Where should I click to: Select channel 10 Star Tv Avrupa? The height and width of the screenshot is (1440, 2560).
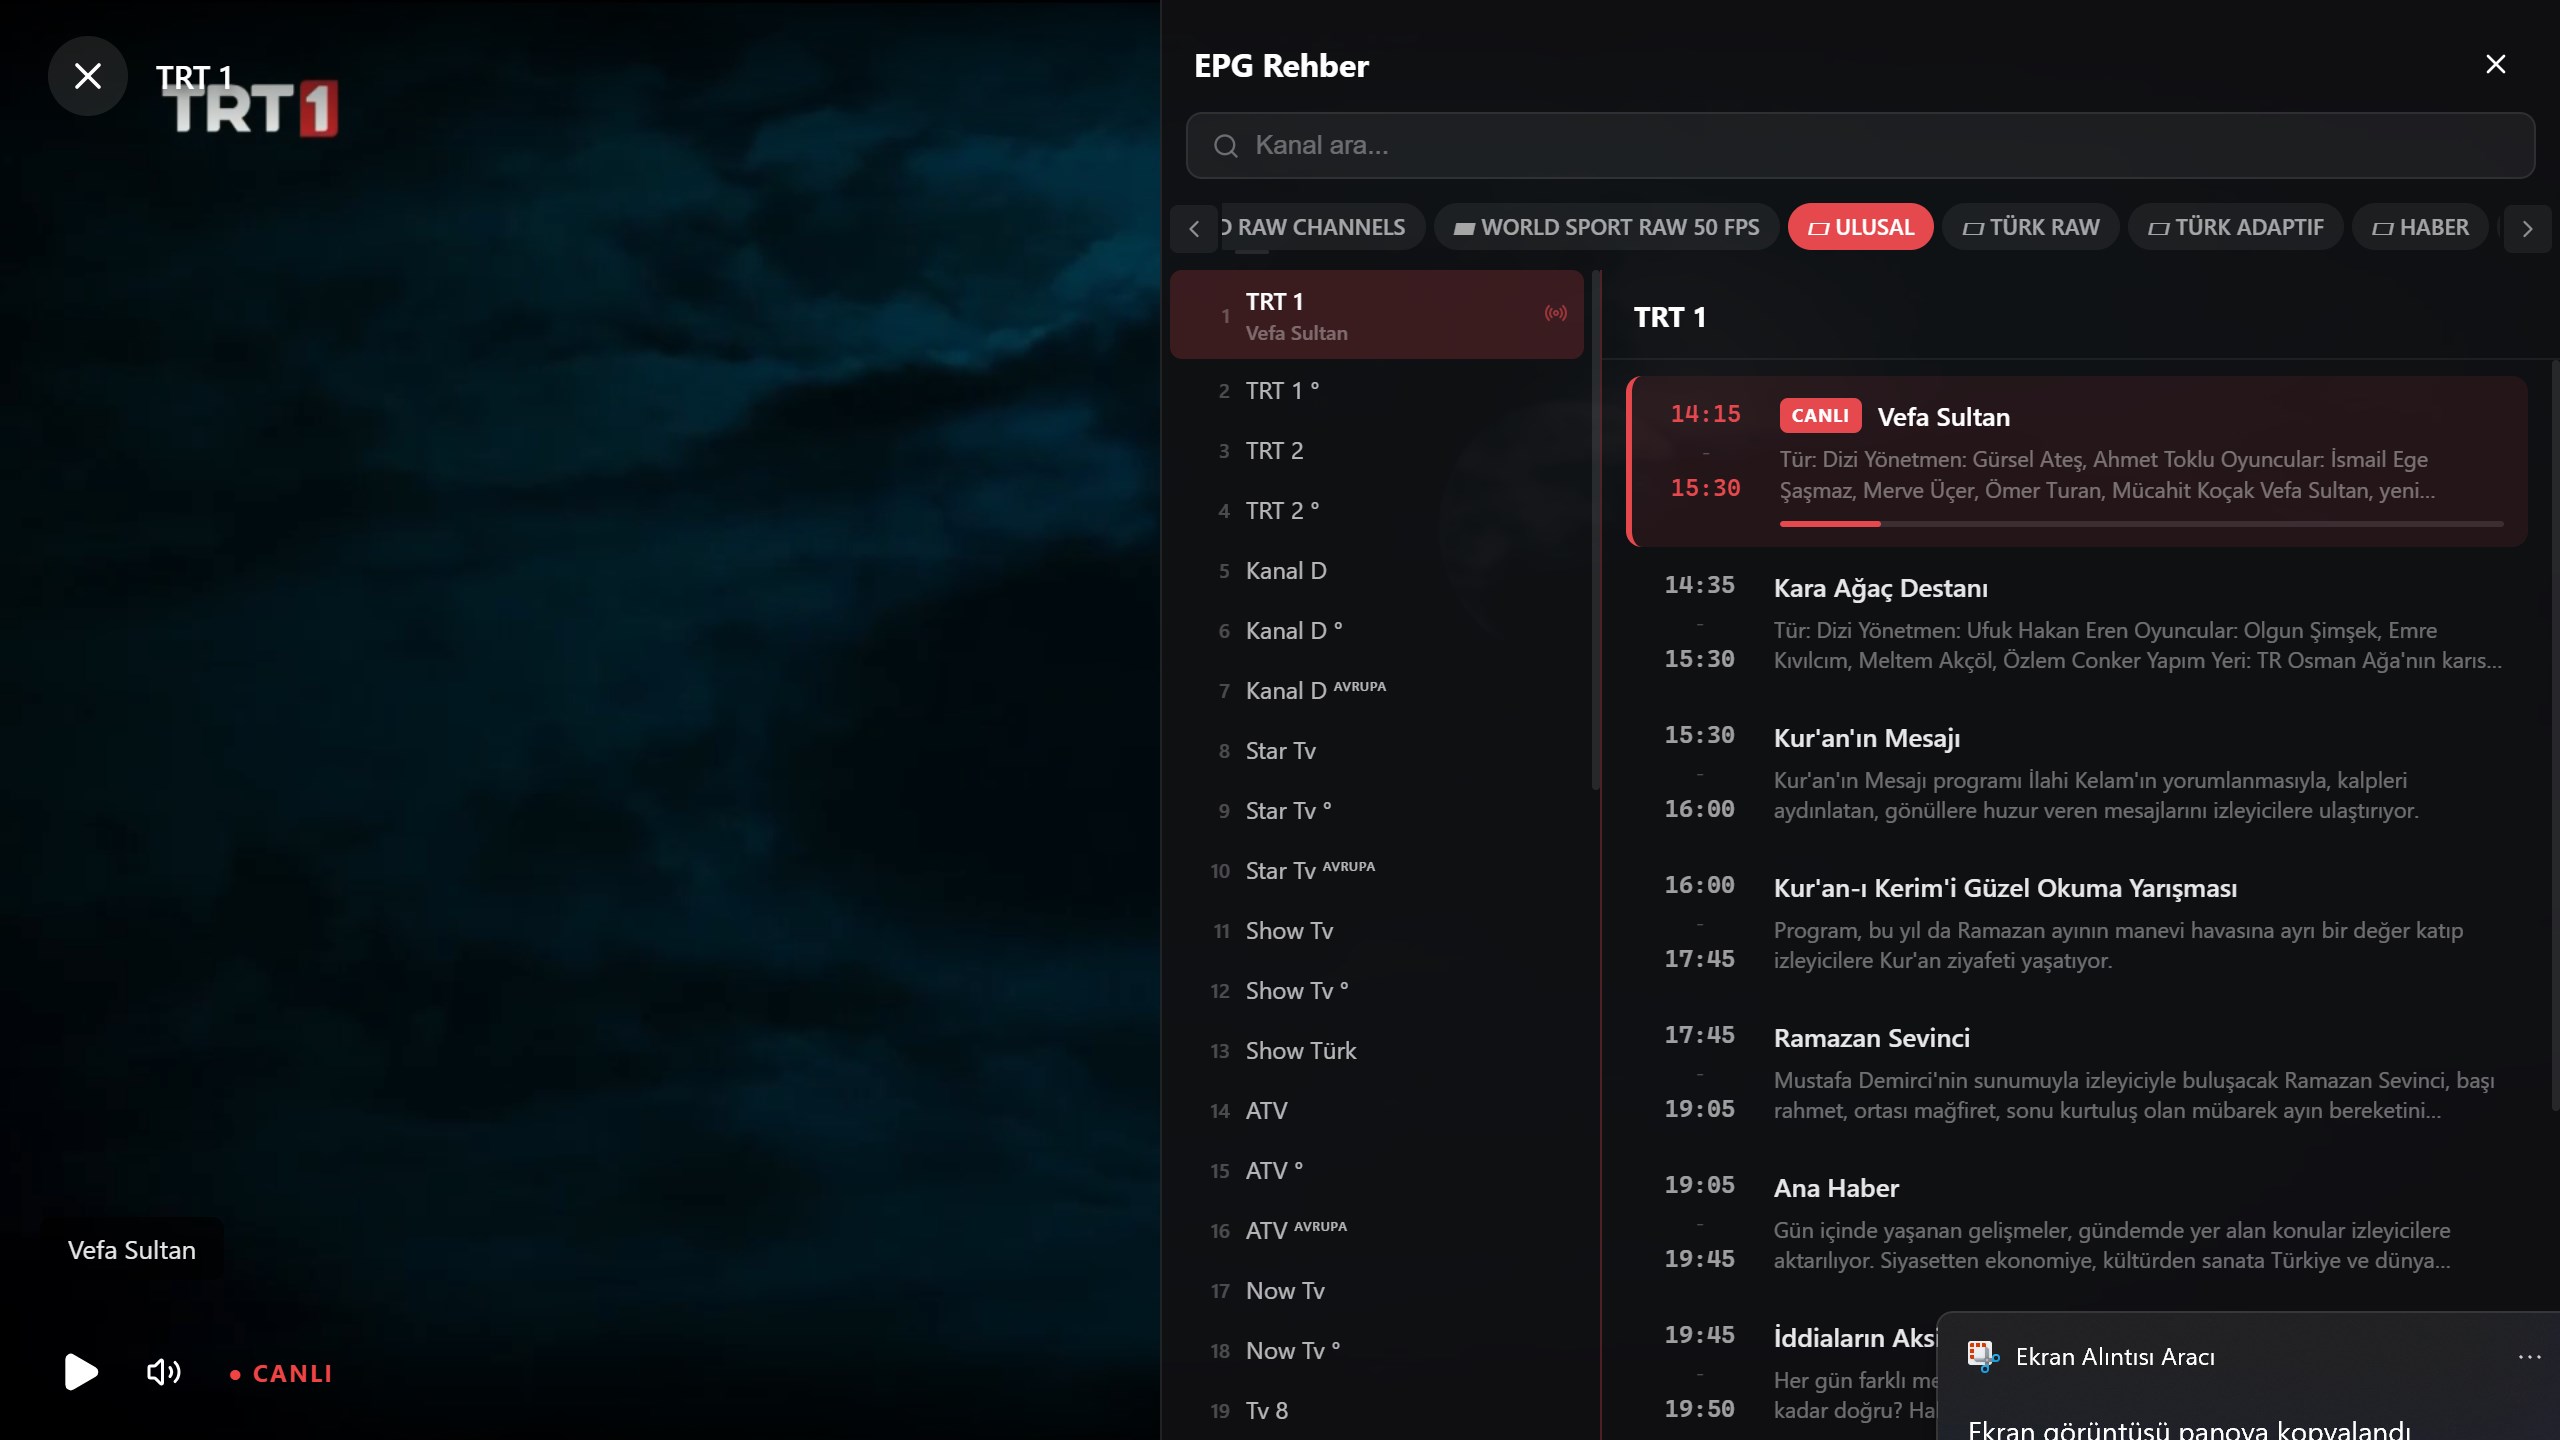[x=1377, y=871]
